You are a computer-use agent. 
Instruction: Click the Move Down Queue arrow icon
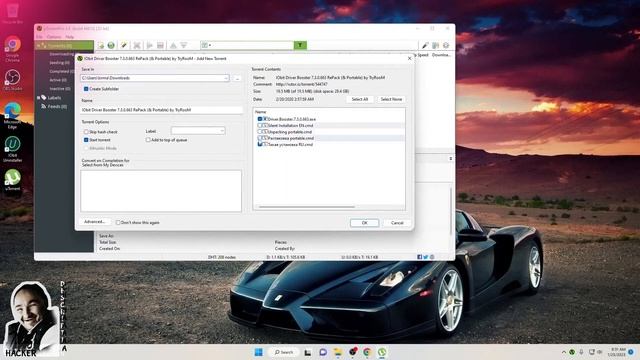(x=184, y=45)
